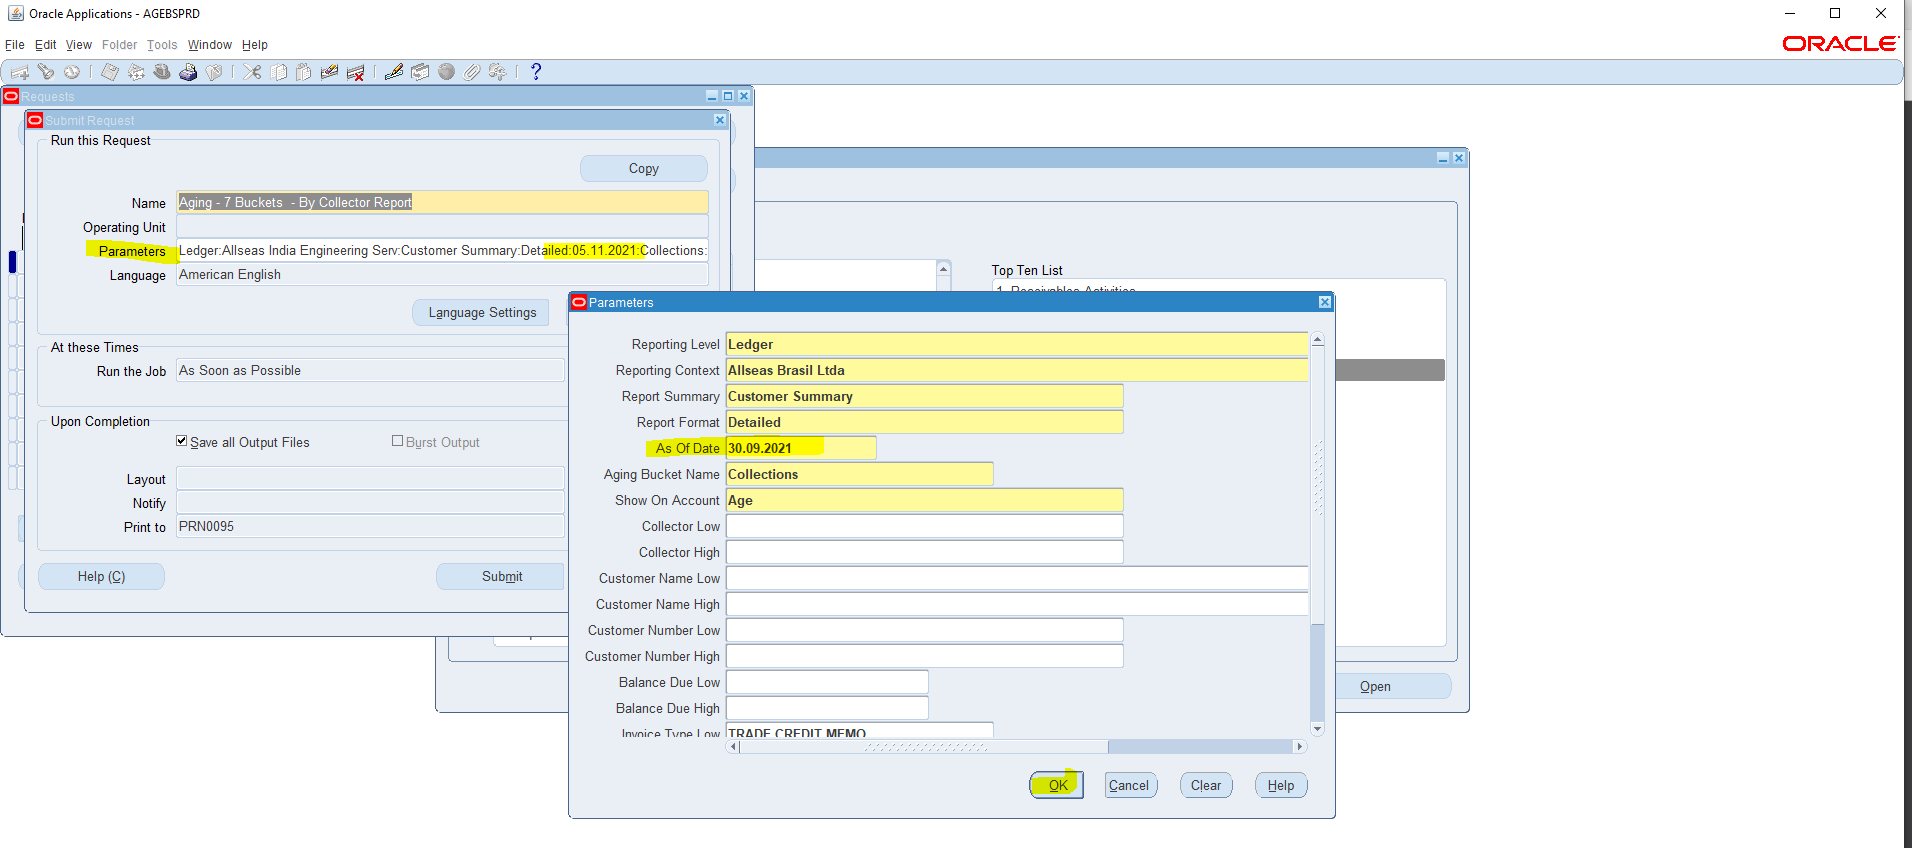Image resolution: width=1912 pixels, height=848 pixels.
Task: Click the Parameters horizontal scrollbar left arrow
Action: [733, 746]
